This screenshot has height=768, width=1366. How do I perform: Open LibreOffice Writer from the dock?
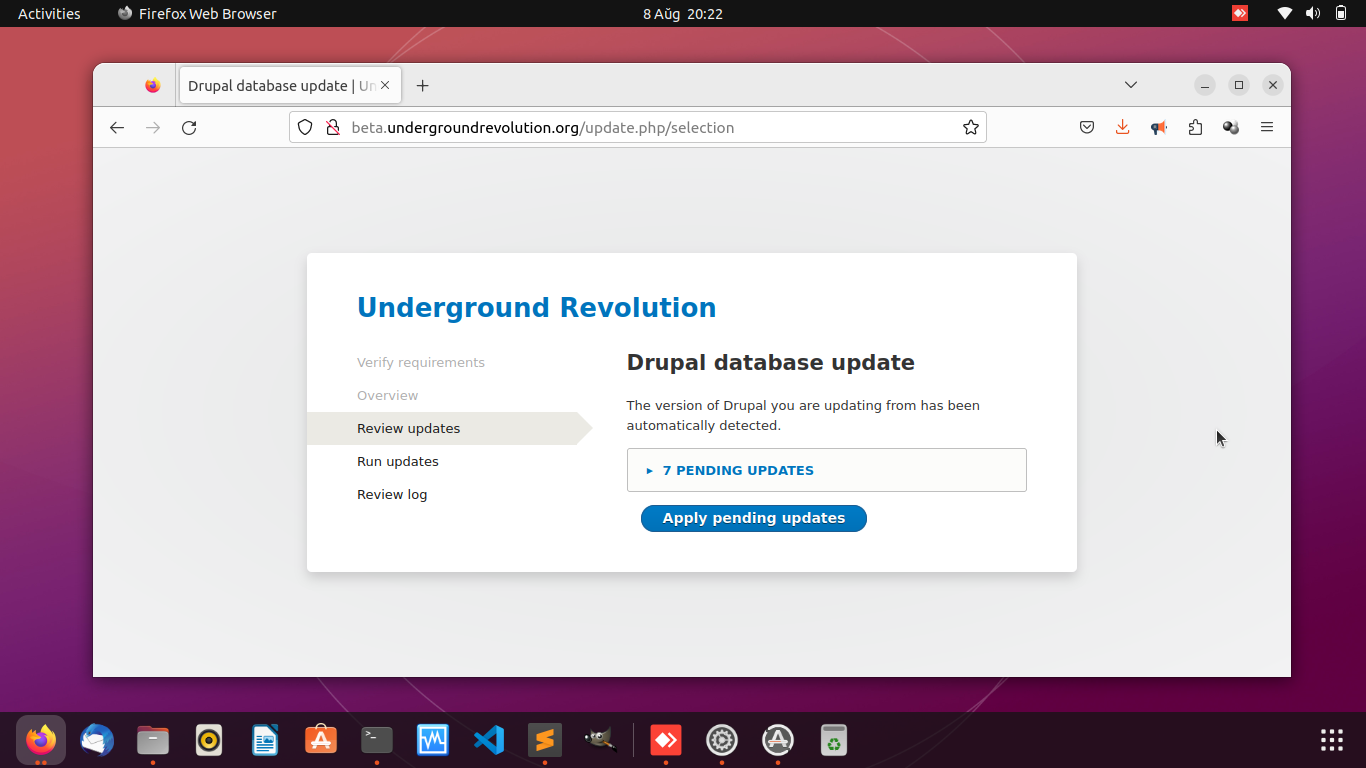point(265,740)
